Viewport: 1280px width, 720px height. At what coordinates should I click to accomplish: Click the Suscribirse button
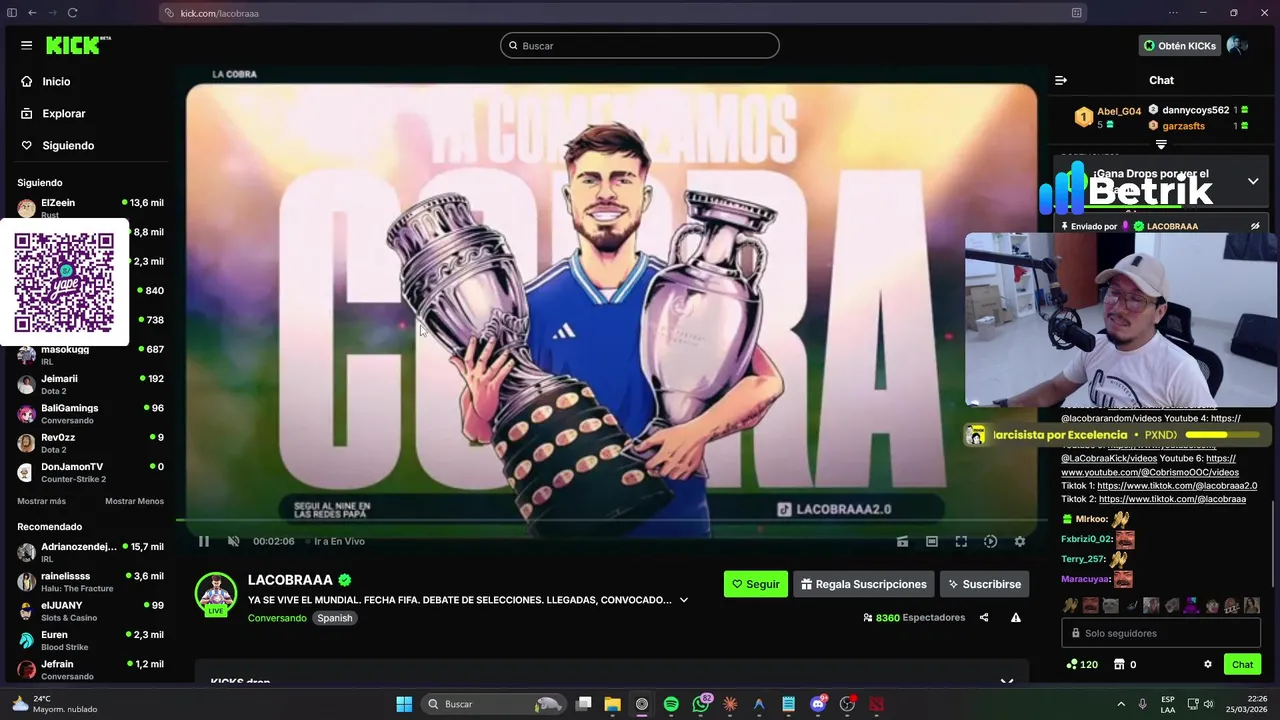pos(984,584)
